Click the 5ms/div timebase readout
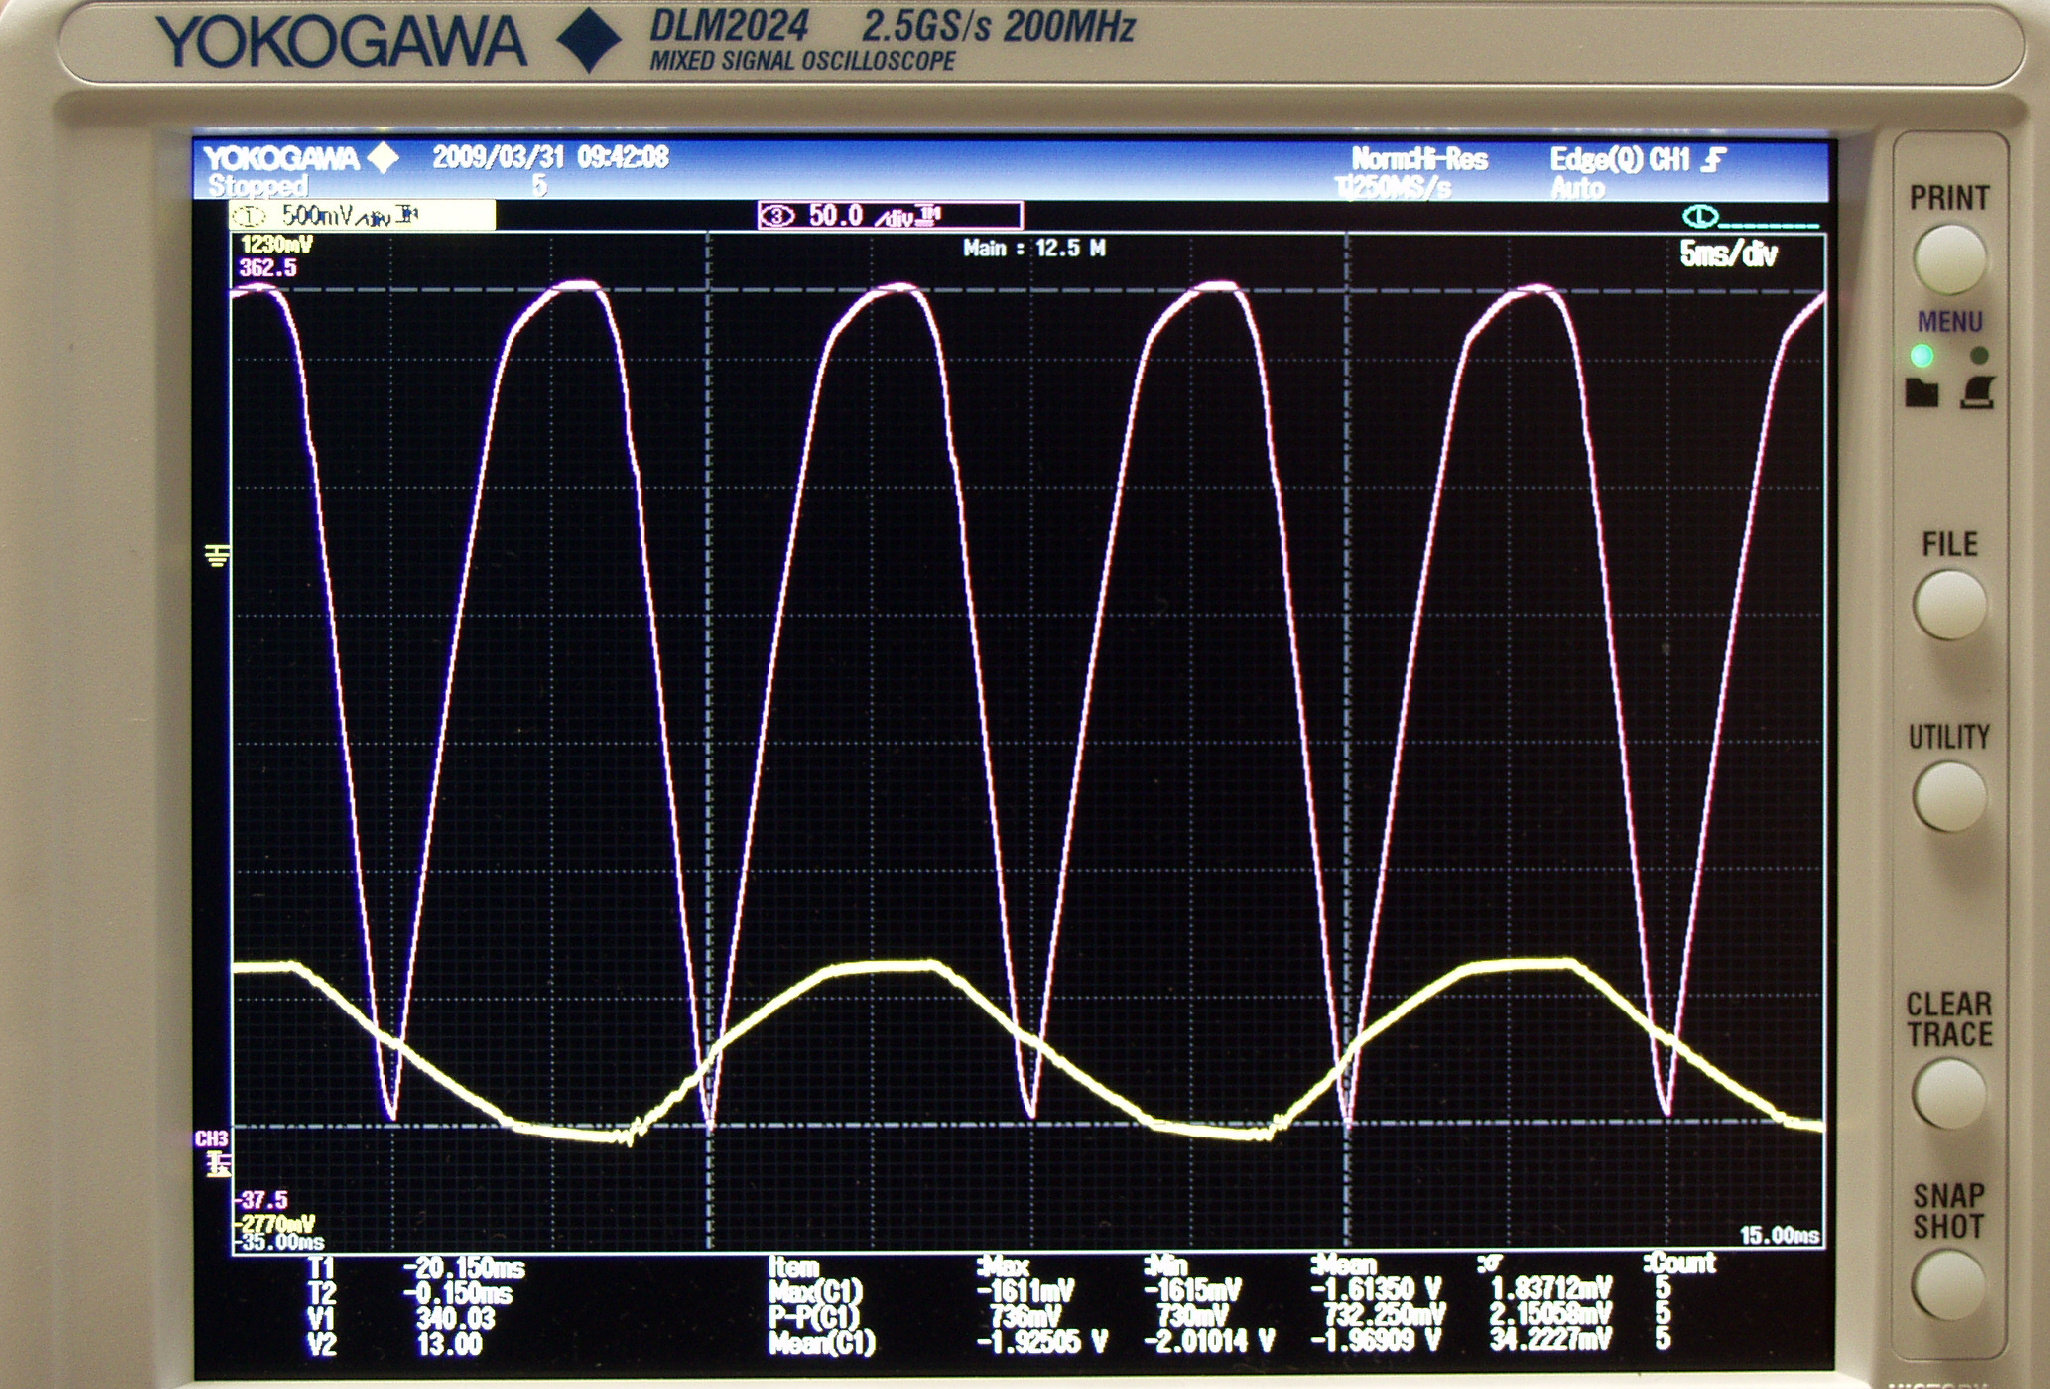This screenshot has height=1389, width=2050. click(1727, 255)
